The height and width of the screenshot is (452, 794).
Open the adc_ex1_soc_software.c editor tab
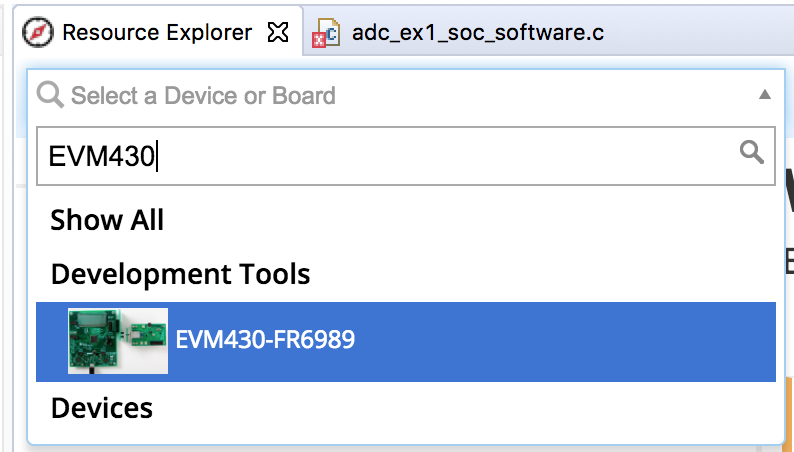click(477, 32)
